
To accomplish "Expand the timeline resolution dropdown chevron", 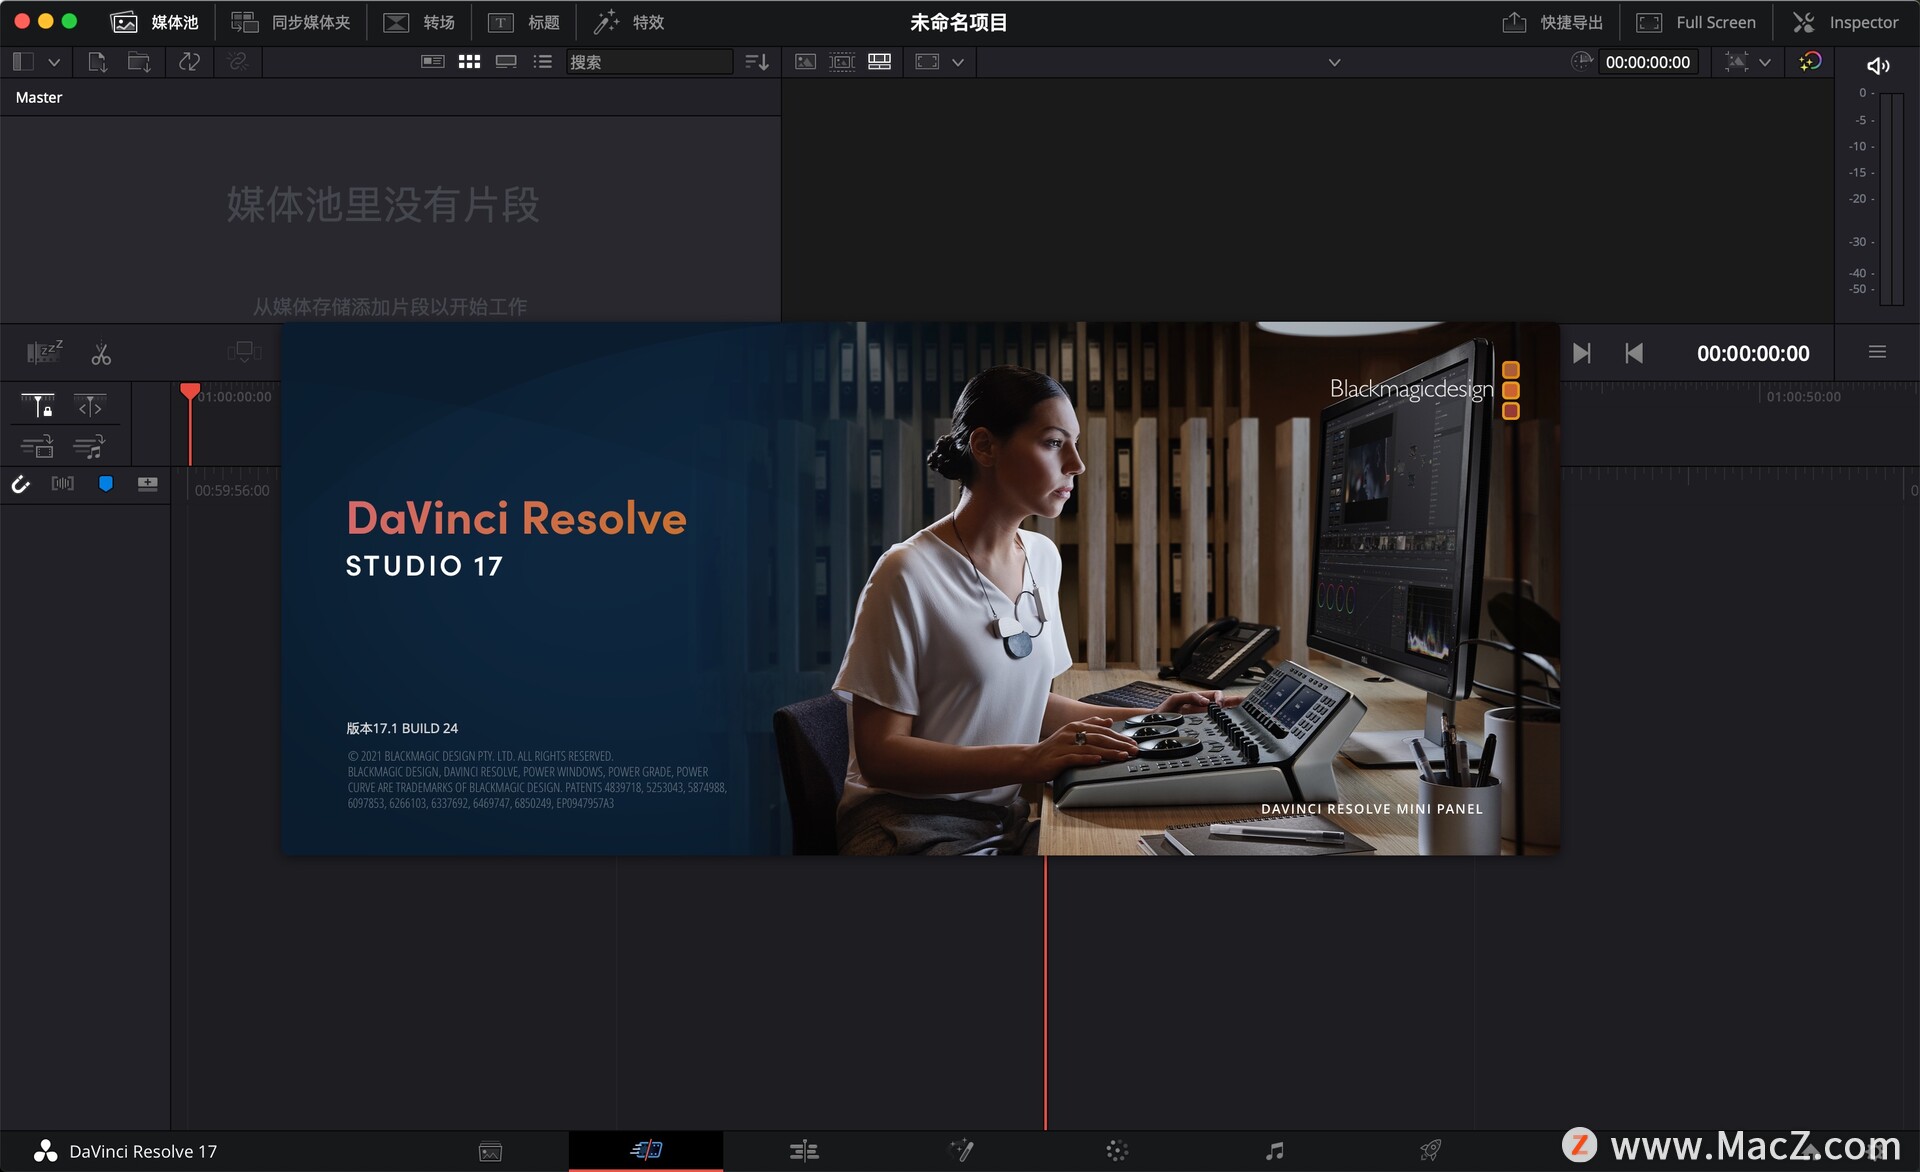I will pyautogui.click(x=958, y=62).
